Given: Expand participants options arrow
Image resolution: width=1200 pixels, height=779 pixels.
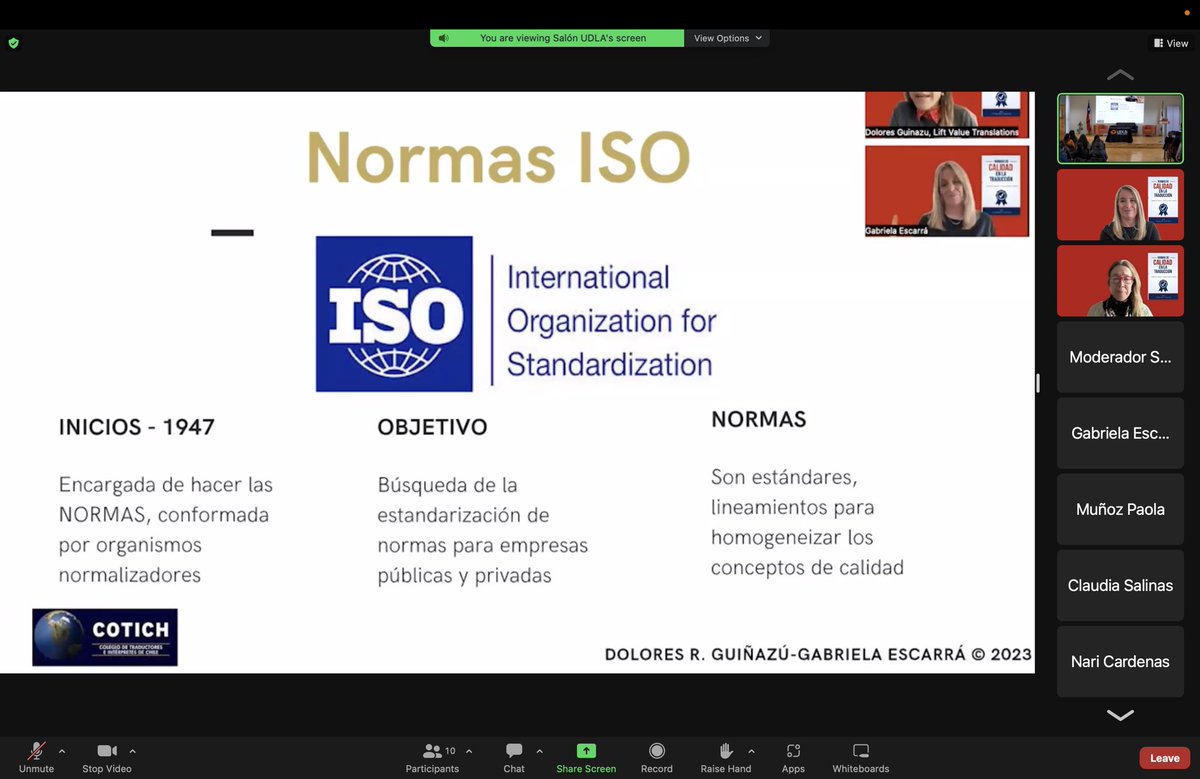Looking at the screenshot, I should [469, 751].
